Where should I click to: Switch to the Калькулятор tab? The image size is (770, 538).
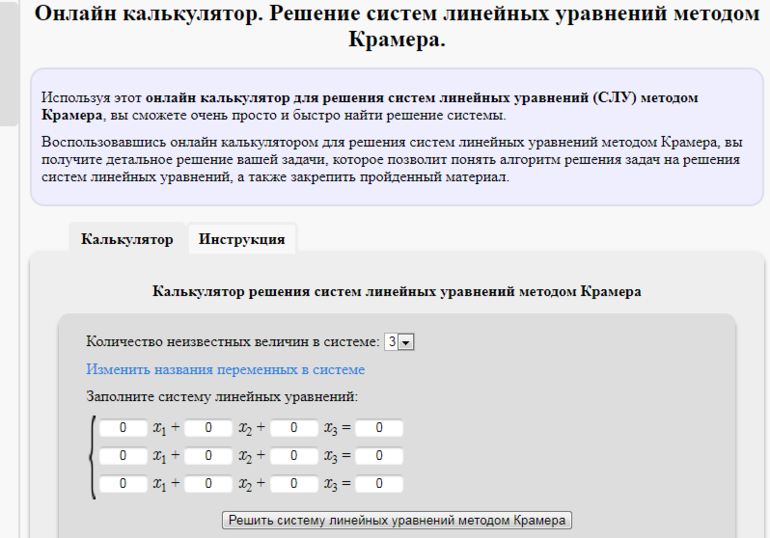click(127, 239)
